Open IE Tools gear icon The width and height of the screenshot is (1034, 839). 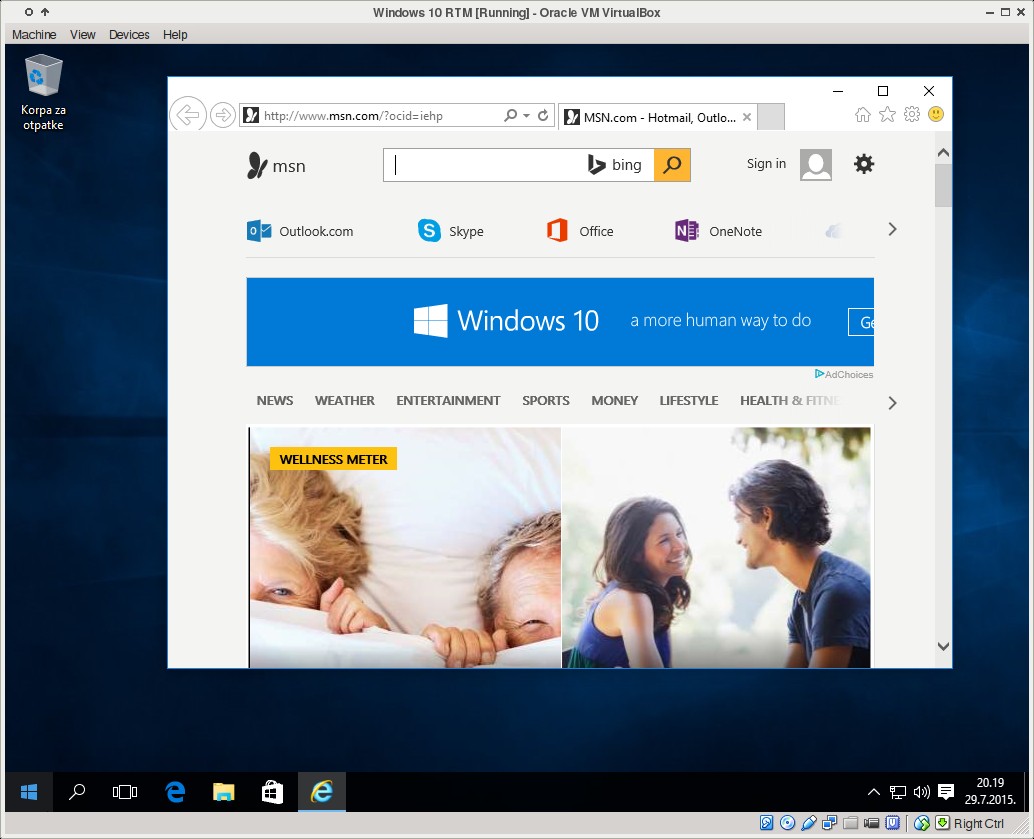tap(912, 114)
